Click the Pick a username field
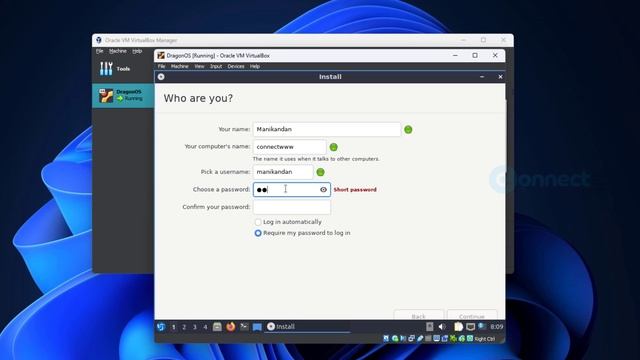 (283, 172)
